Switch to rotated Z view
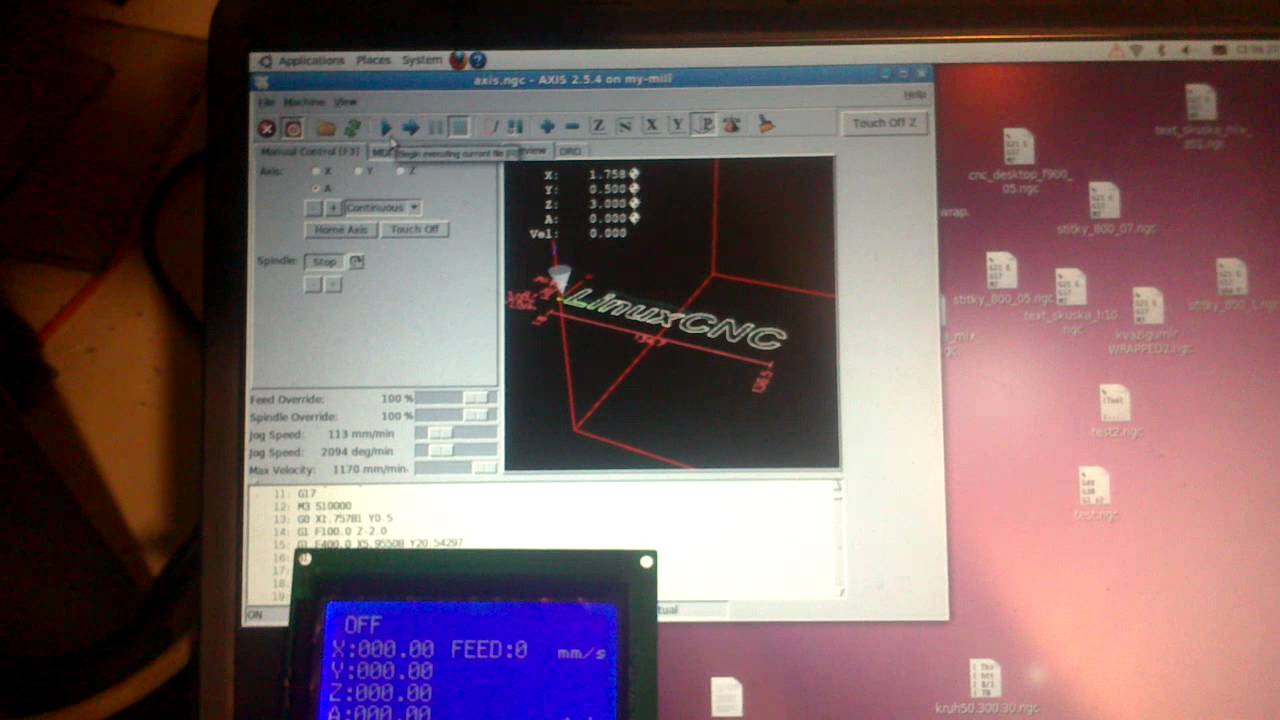Screen dimensions: 1280x720 [x=624, y=125]
